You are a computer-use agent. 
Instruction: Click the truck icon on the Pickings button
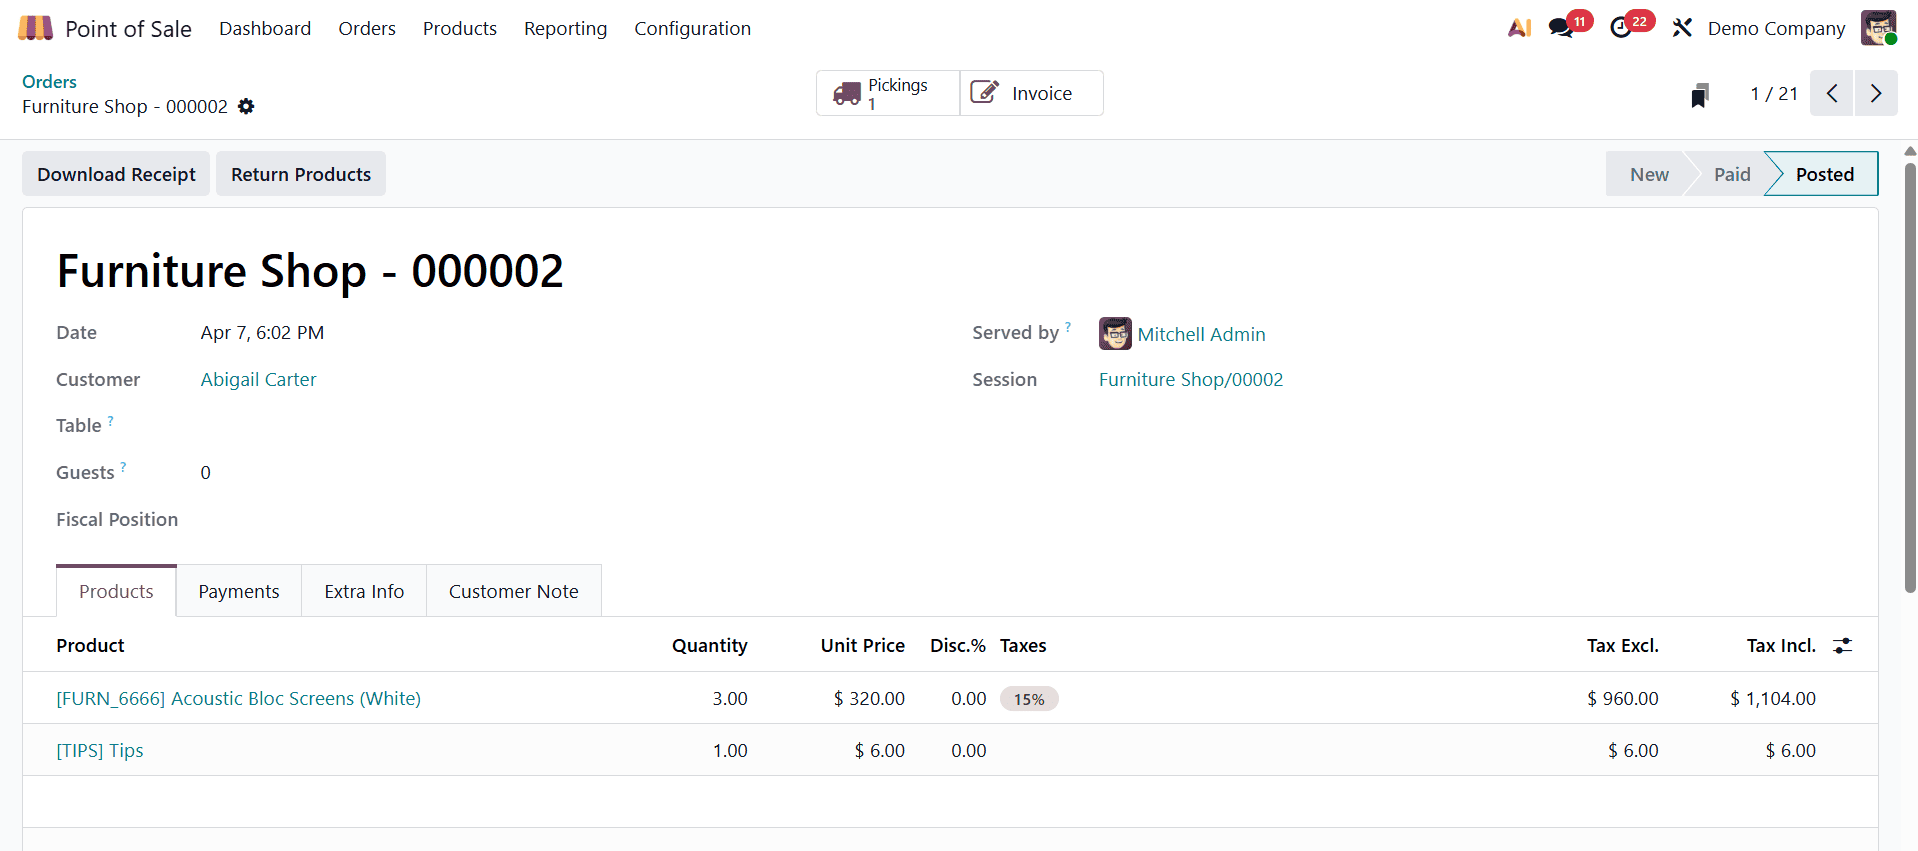pos(849,92)
